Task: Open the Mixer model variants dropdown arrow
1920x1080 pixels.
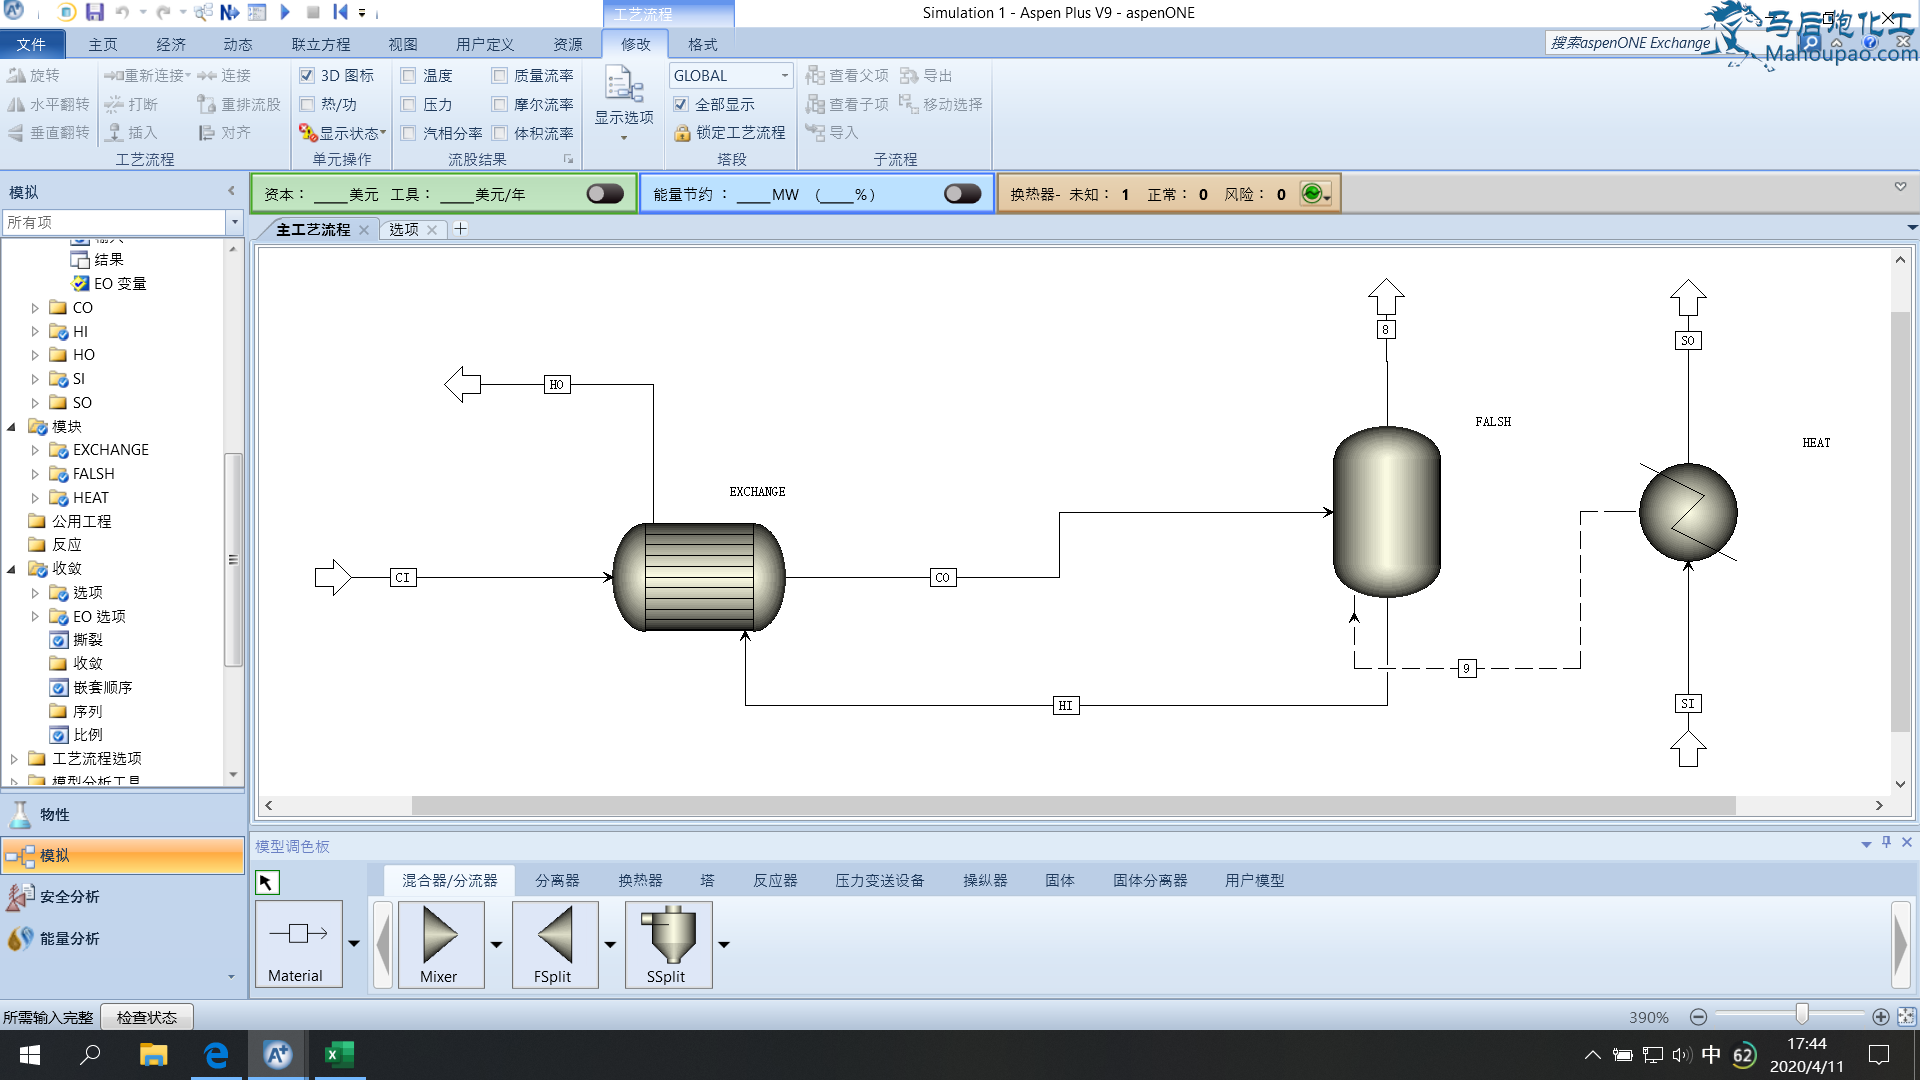Action: click(x=496, y=944)
